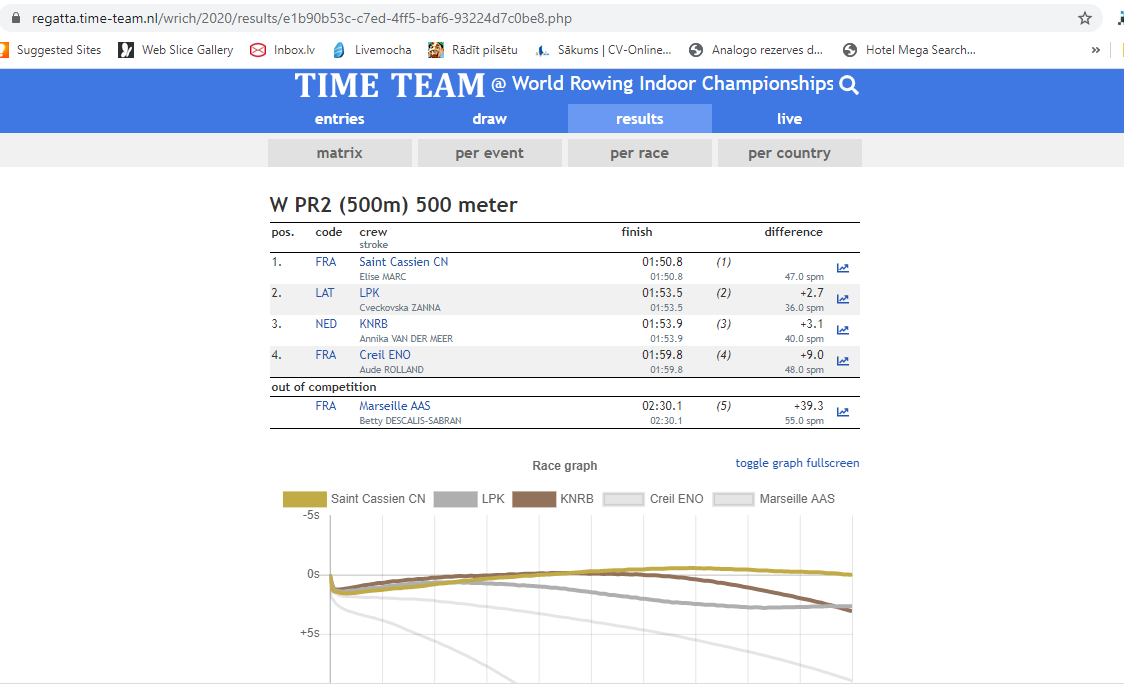Image resolution: width=1124 pixels, height=686 pixels.
Task: Open graph icon for Creil ENO row
Action: click(843, 361)
